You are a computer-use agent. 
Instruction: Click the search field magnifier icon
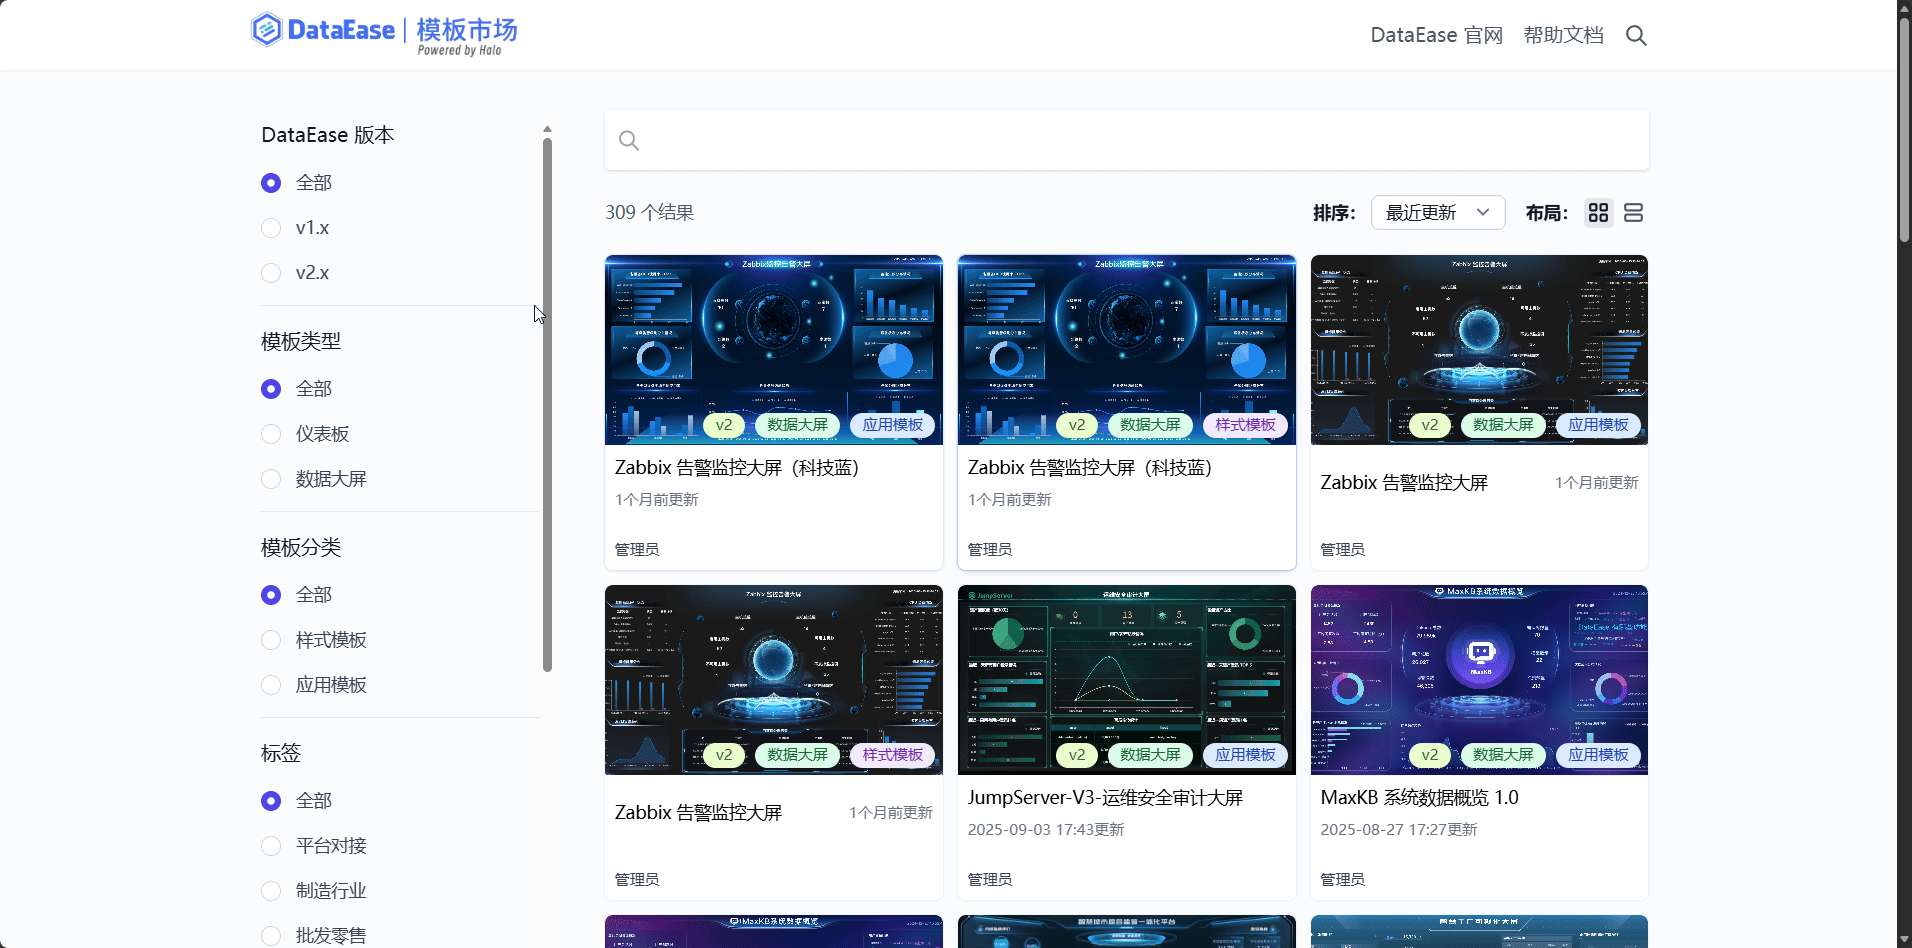(x=629, y=140)
